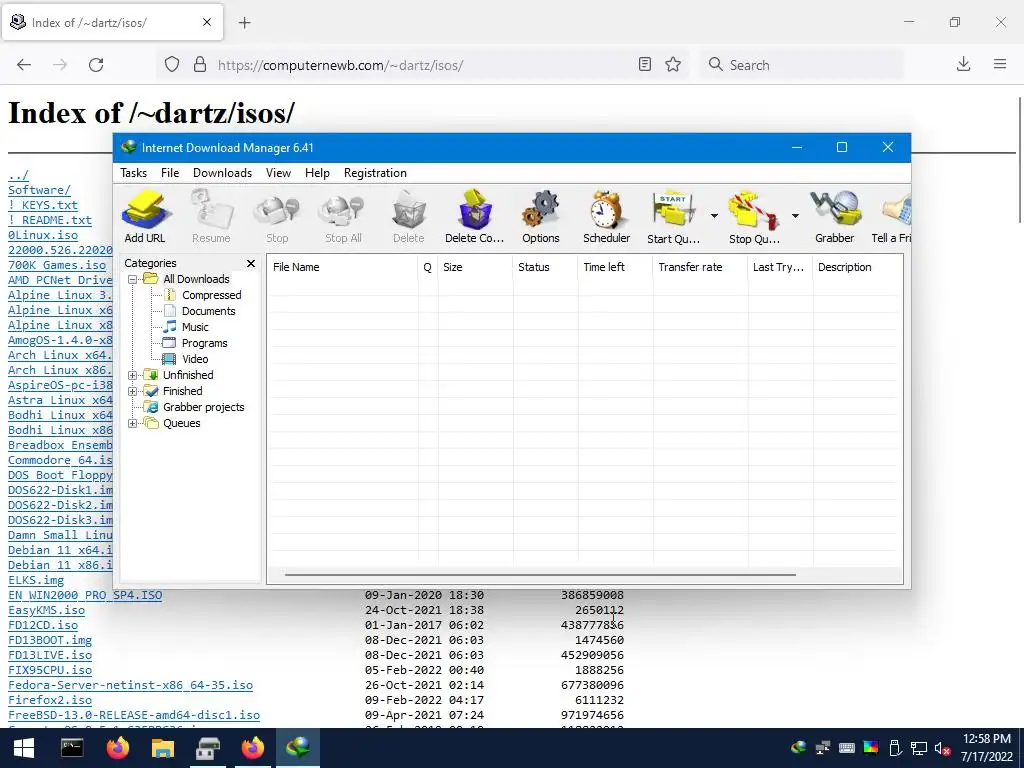Open the Software/ directory link

pos(39,190)
